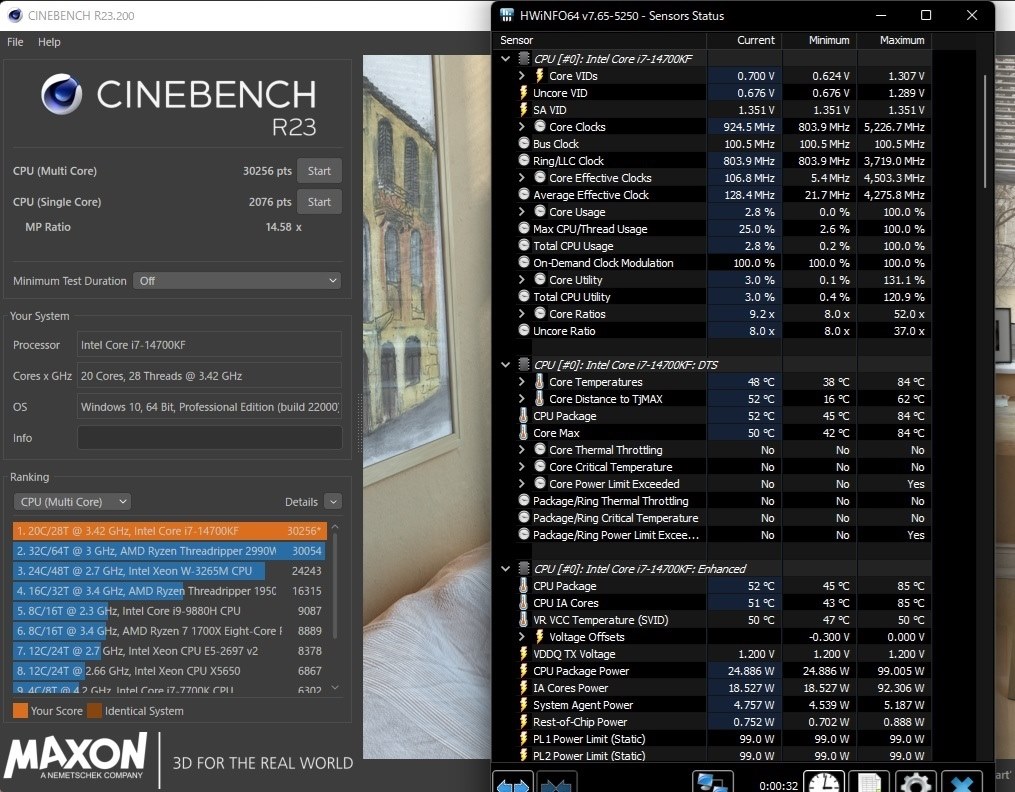Click the Info input field in Cinebench

click(x=210, y=437)
